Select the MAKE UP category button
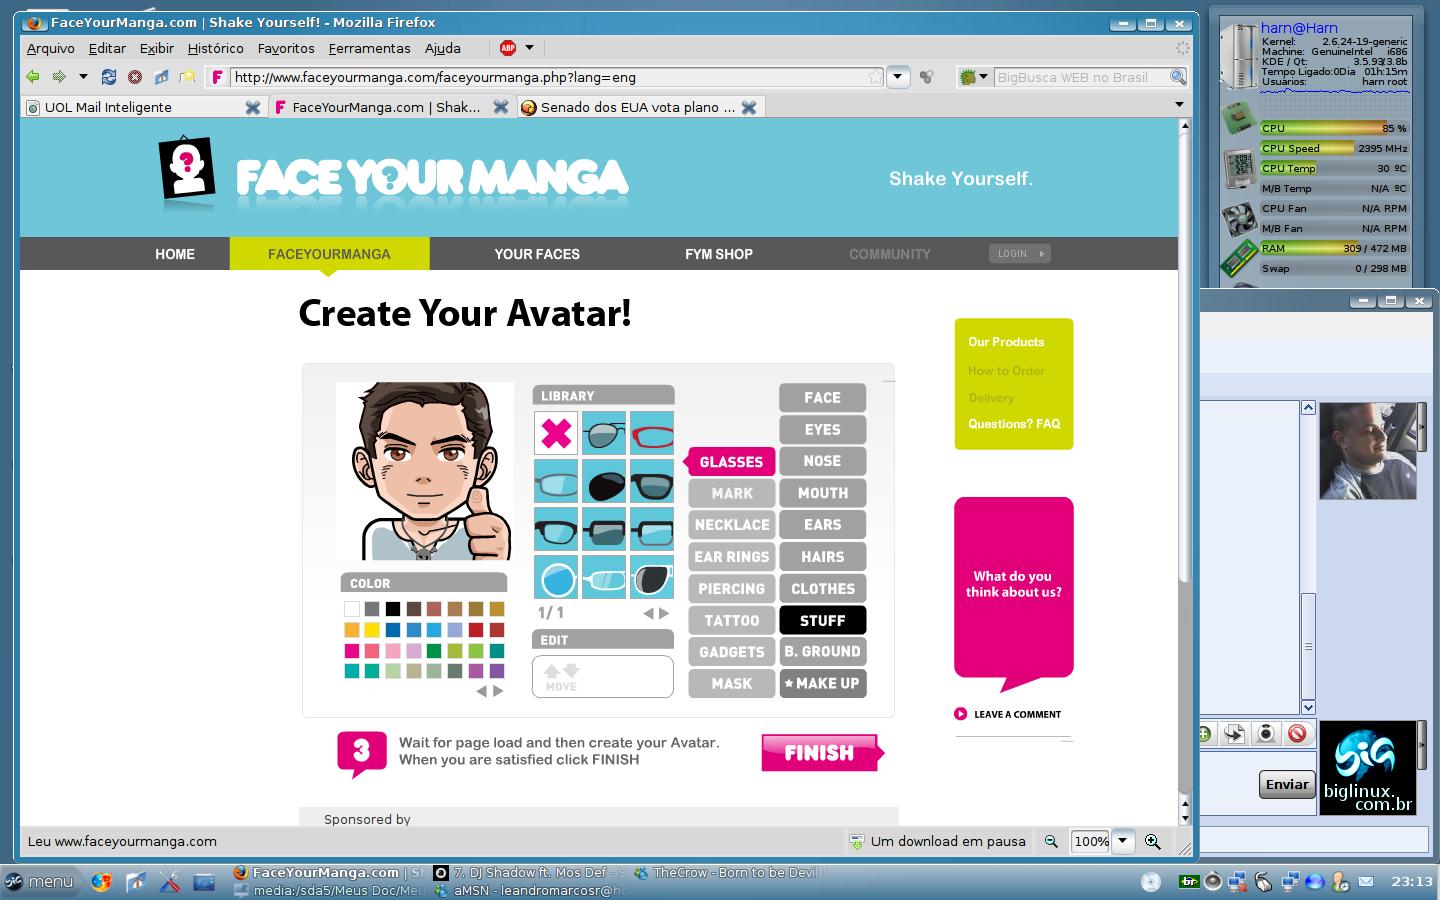The image size is (1440, 900). (823, 684)
